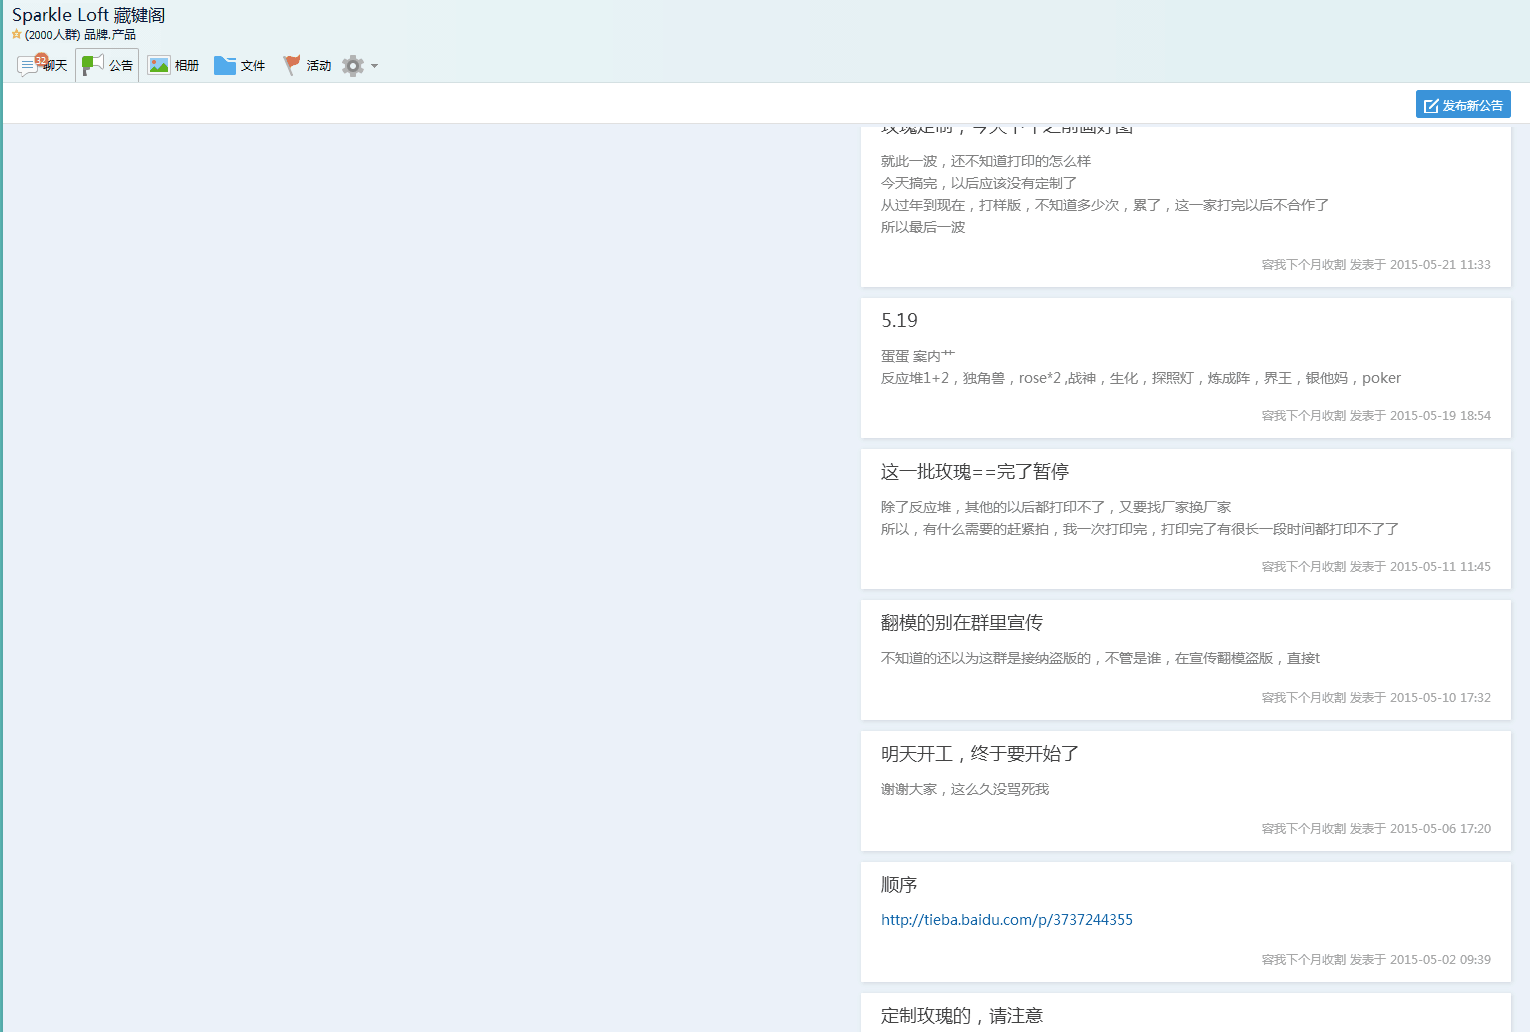Select the 5.19 announcement title
1530x1032 pixels.
(899, 321)
